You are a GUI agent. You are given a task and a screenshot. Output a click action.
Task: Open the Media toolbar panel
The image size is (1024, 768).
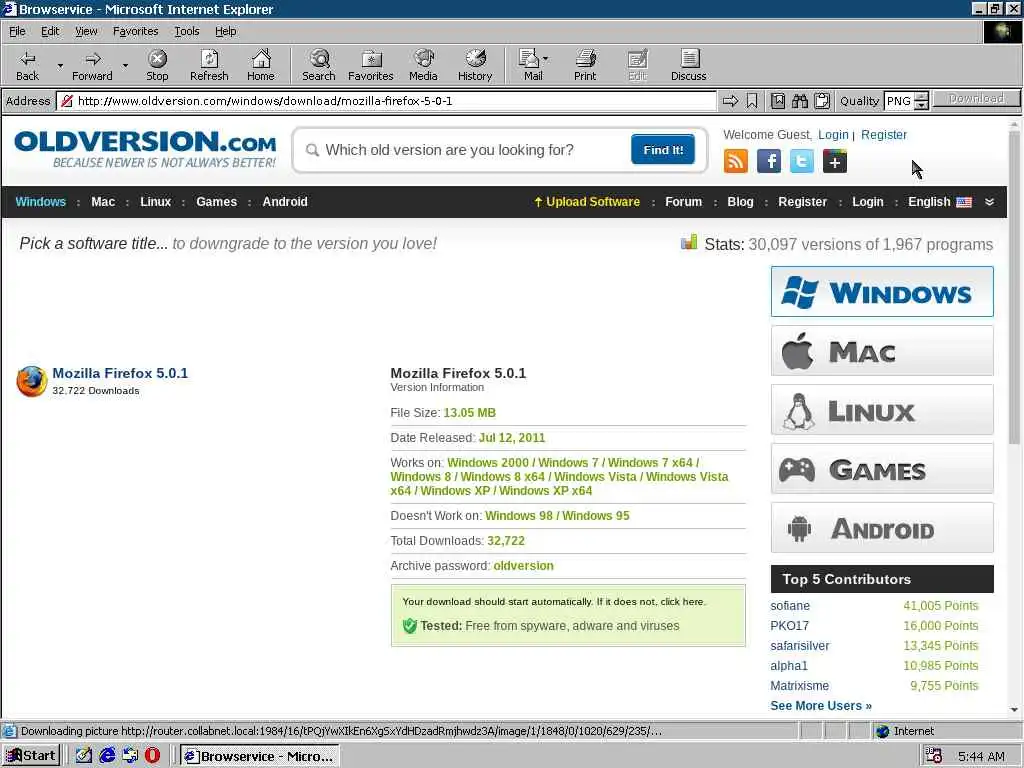click(x=423, y=65)
